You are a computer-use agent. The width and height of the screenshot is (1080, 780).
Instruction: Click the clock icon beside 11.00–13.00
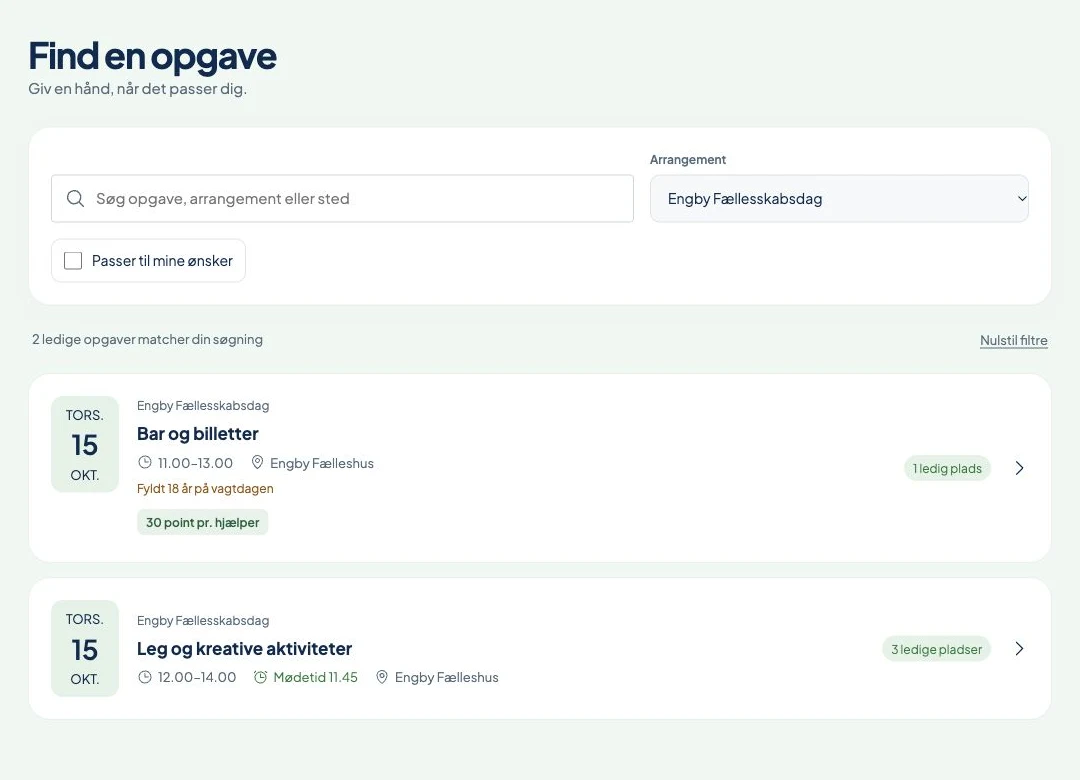pyautogui.click(x=145, y=462)
